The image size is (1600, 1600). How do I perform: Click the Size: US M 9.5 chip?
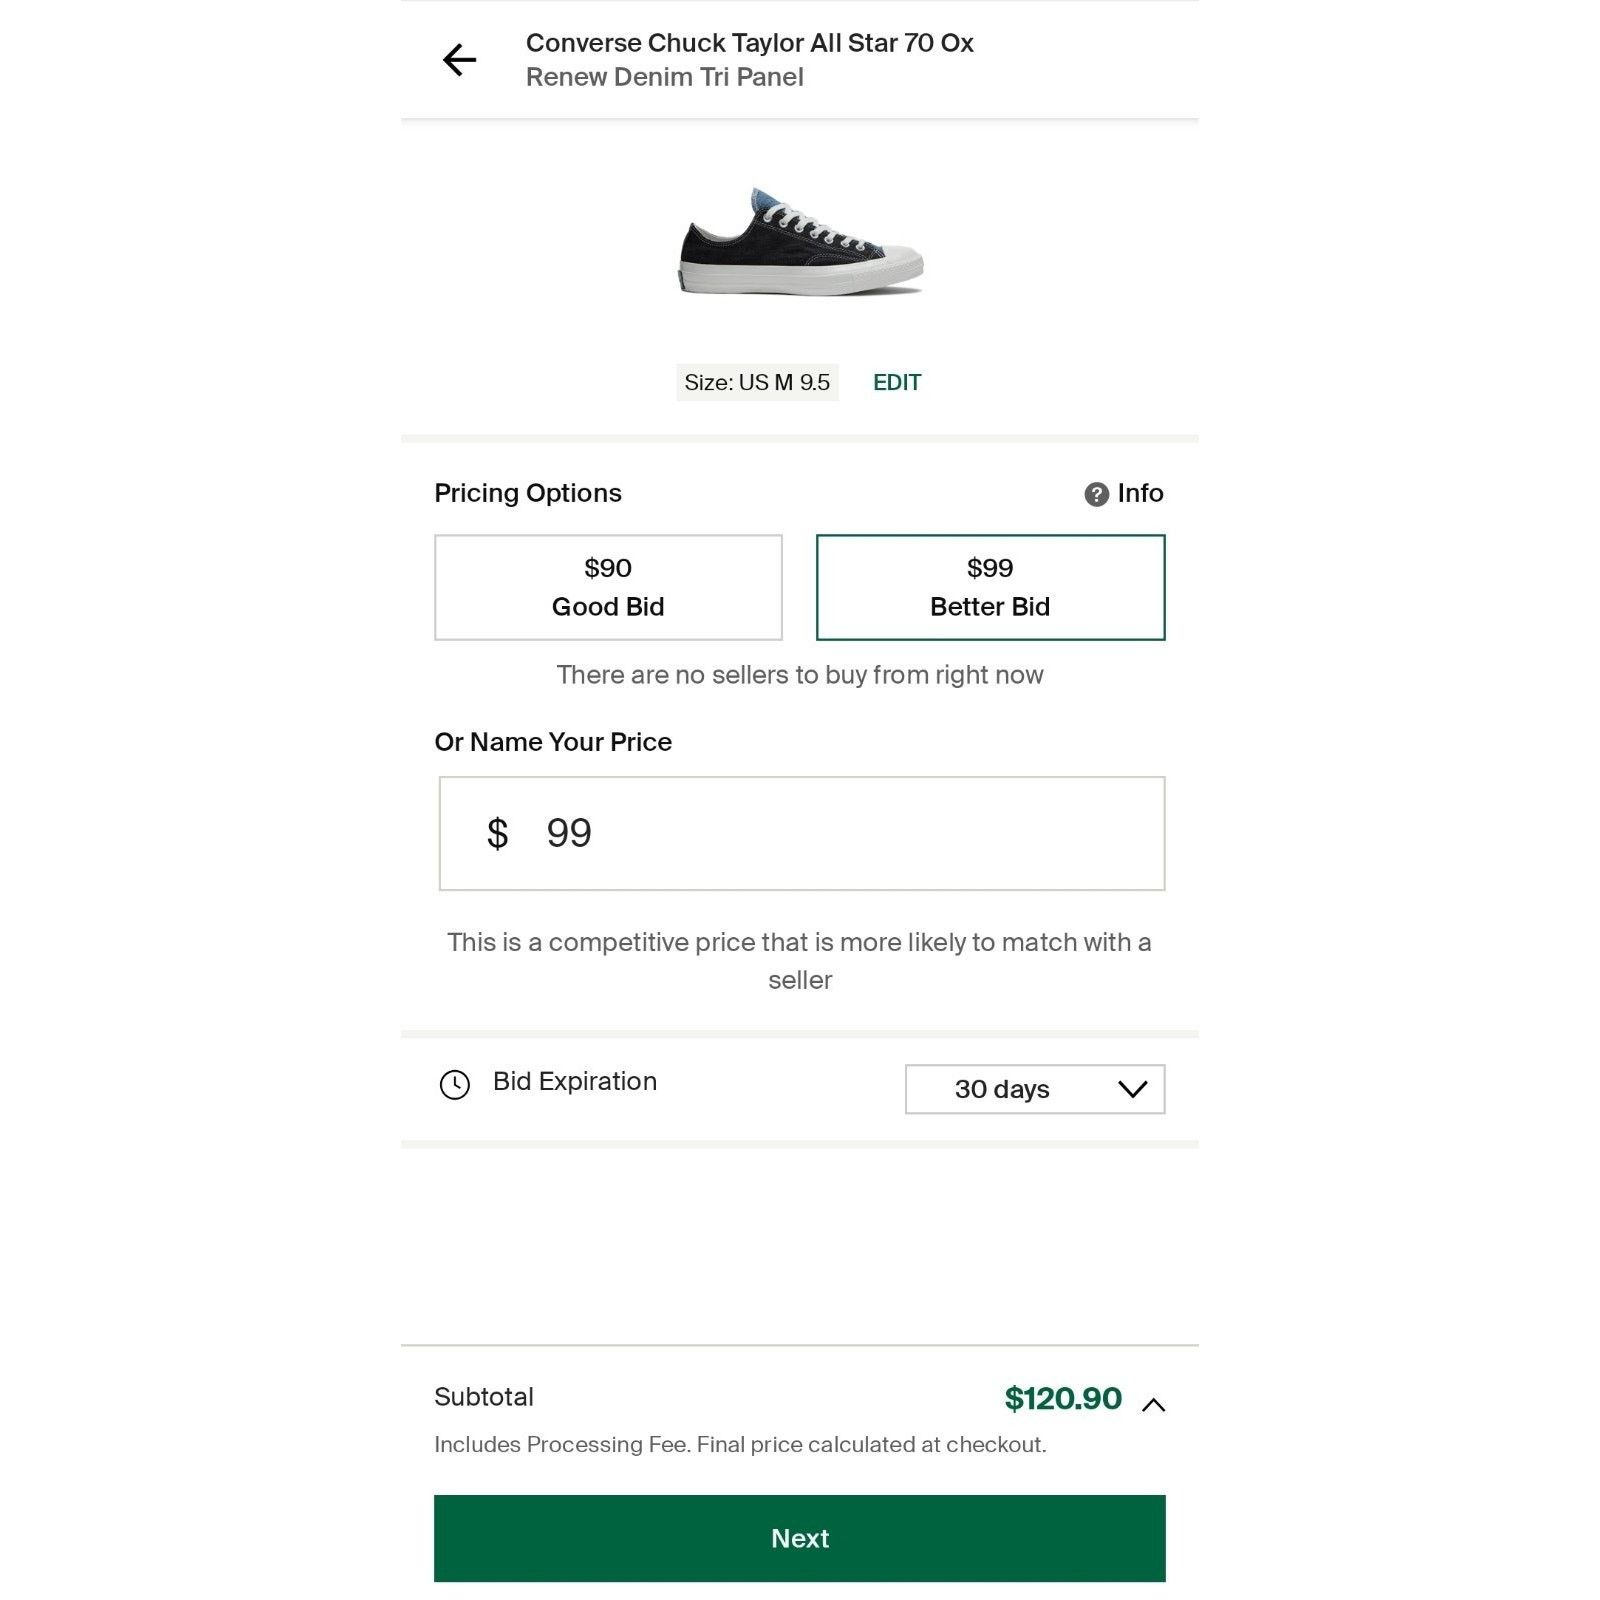point(757,383)
